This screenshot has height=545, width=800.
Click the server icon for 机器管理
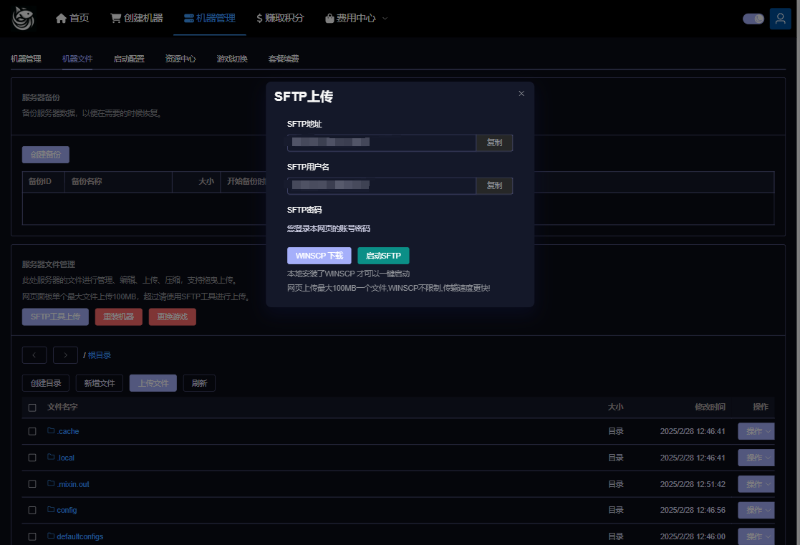tap(189, 18)
